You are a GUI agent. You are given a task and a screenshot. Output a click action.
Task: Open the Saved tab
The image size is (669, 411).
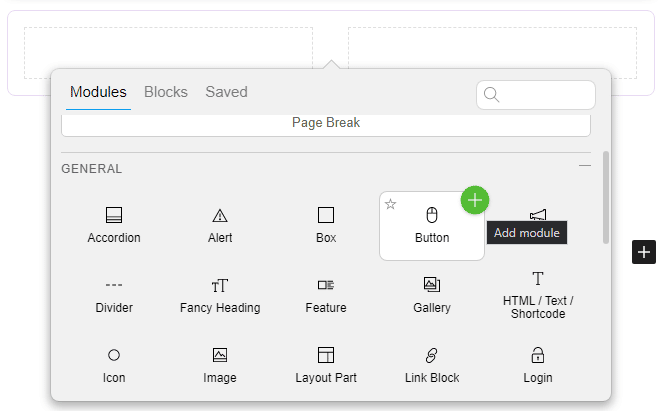[226, 92]
